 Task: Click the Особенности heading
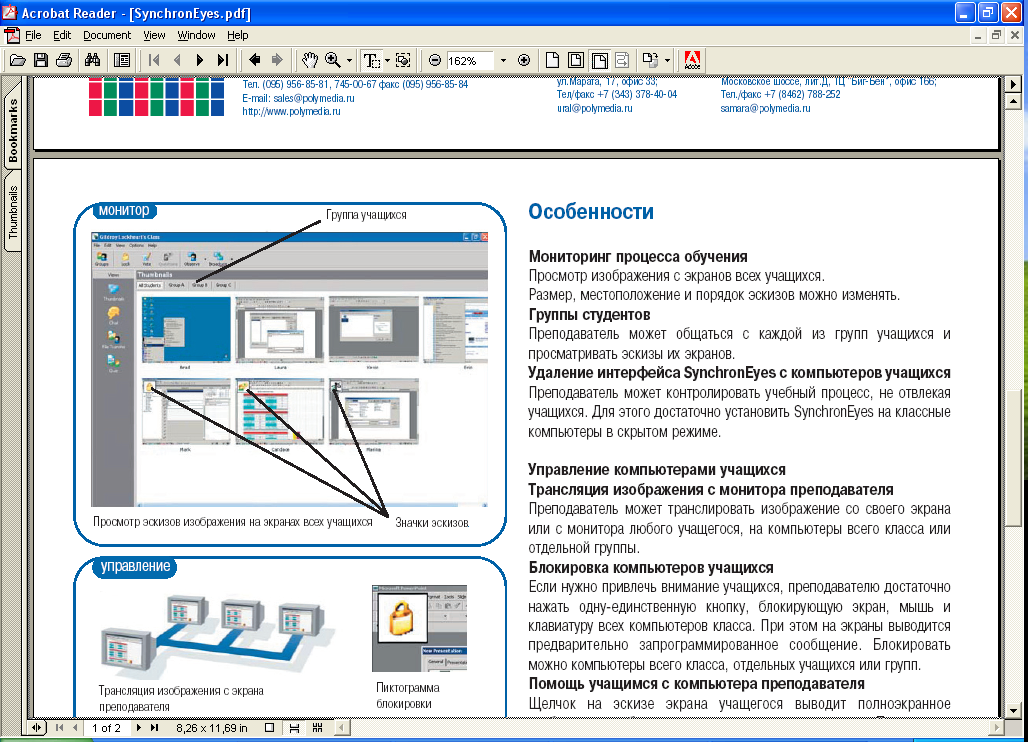point(591,212)
